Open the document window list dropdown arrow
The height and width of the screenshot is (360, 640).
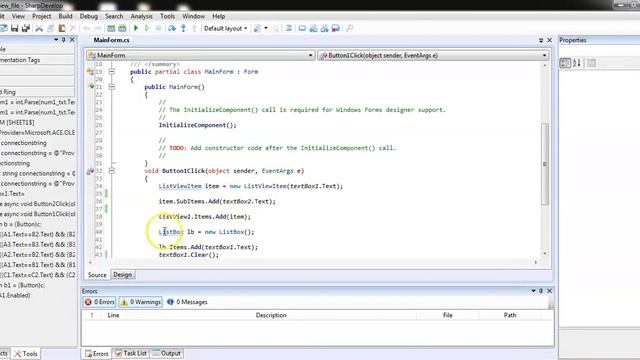[x=541, y=40]
